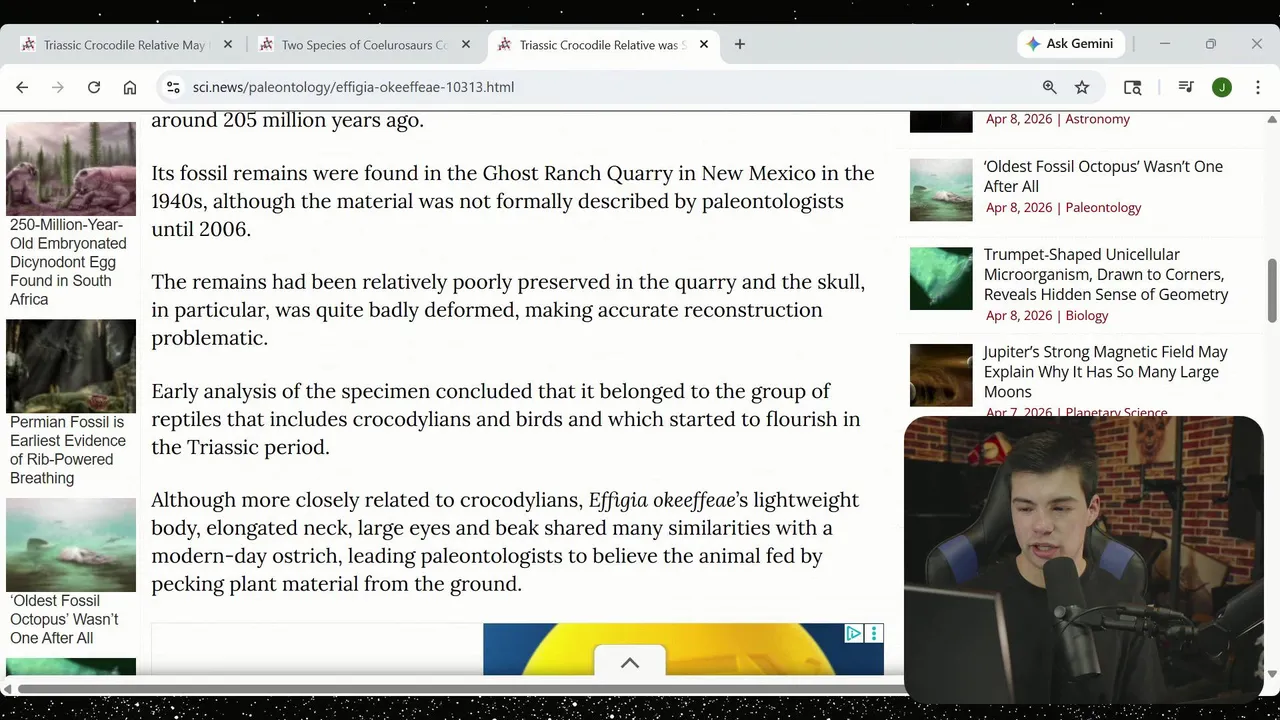
Task: Open the media controls icon
Action: tap(1186, 87)
